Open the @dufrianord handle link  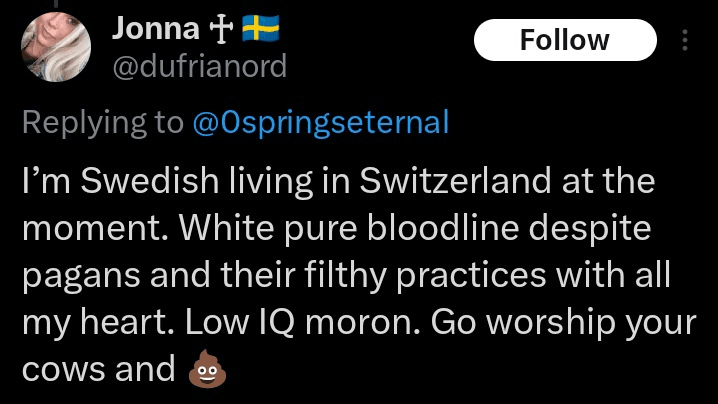(x=199, y=66)
